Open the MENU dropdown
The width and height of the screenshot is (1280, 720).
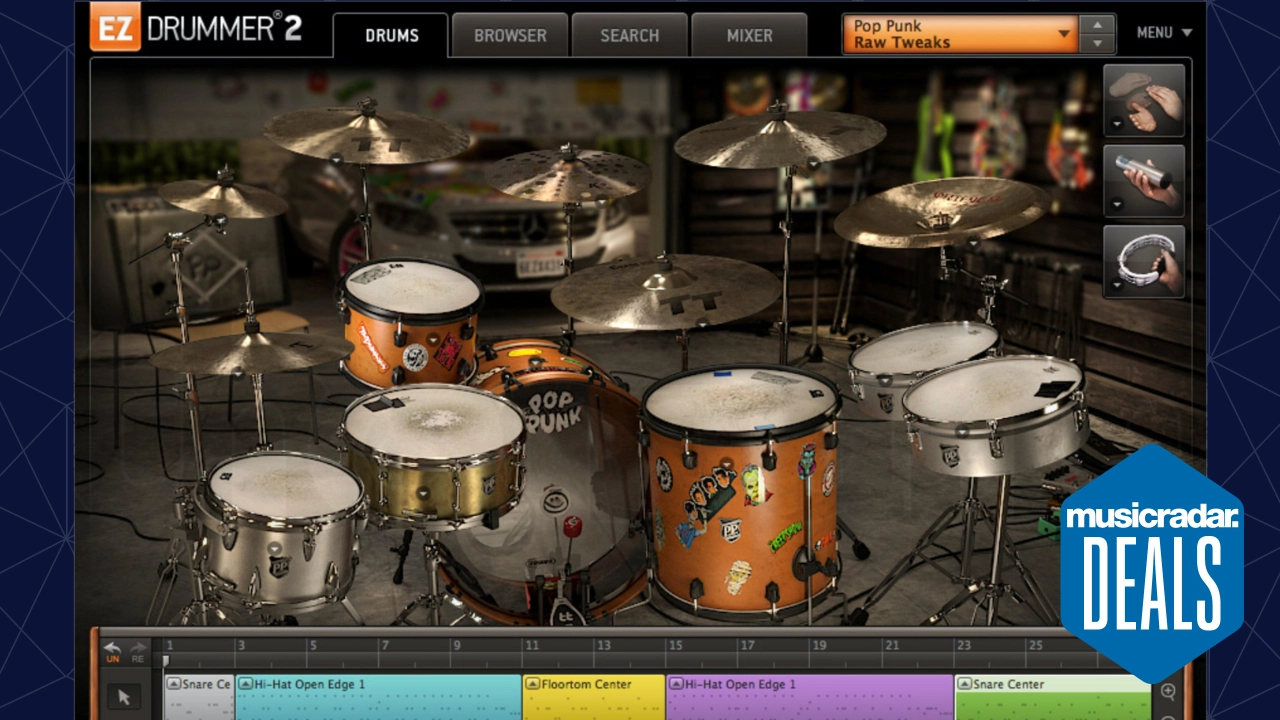(x=1164, y=33)
